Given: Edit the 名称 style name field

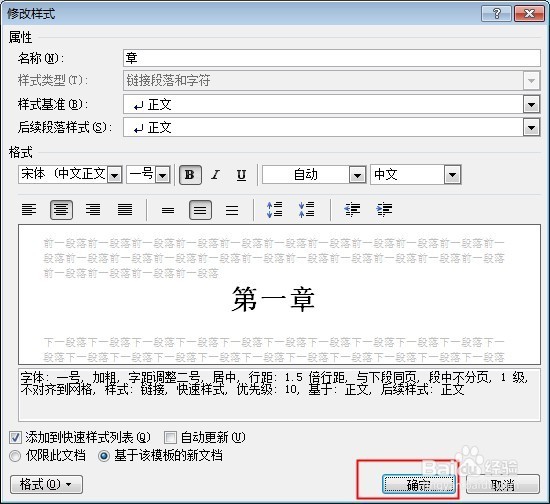Looking at the screenshot, I should coord(332,58).
